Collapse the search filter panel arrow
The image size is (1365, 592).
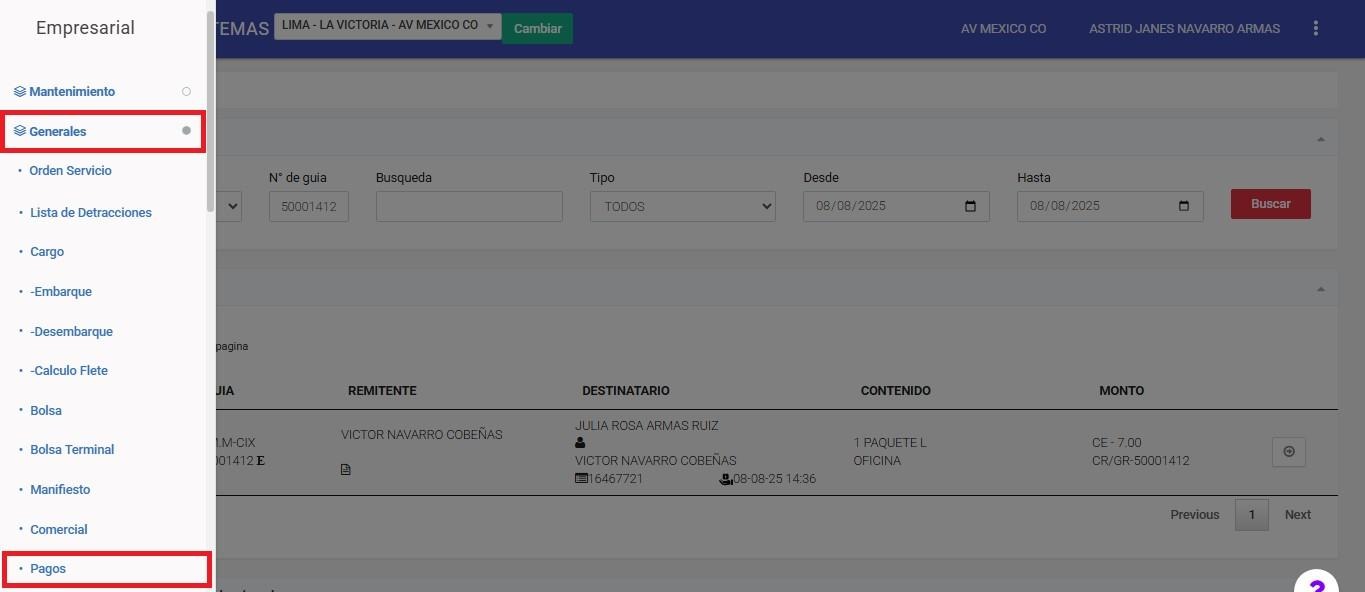click(1320, 139)
